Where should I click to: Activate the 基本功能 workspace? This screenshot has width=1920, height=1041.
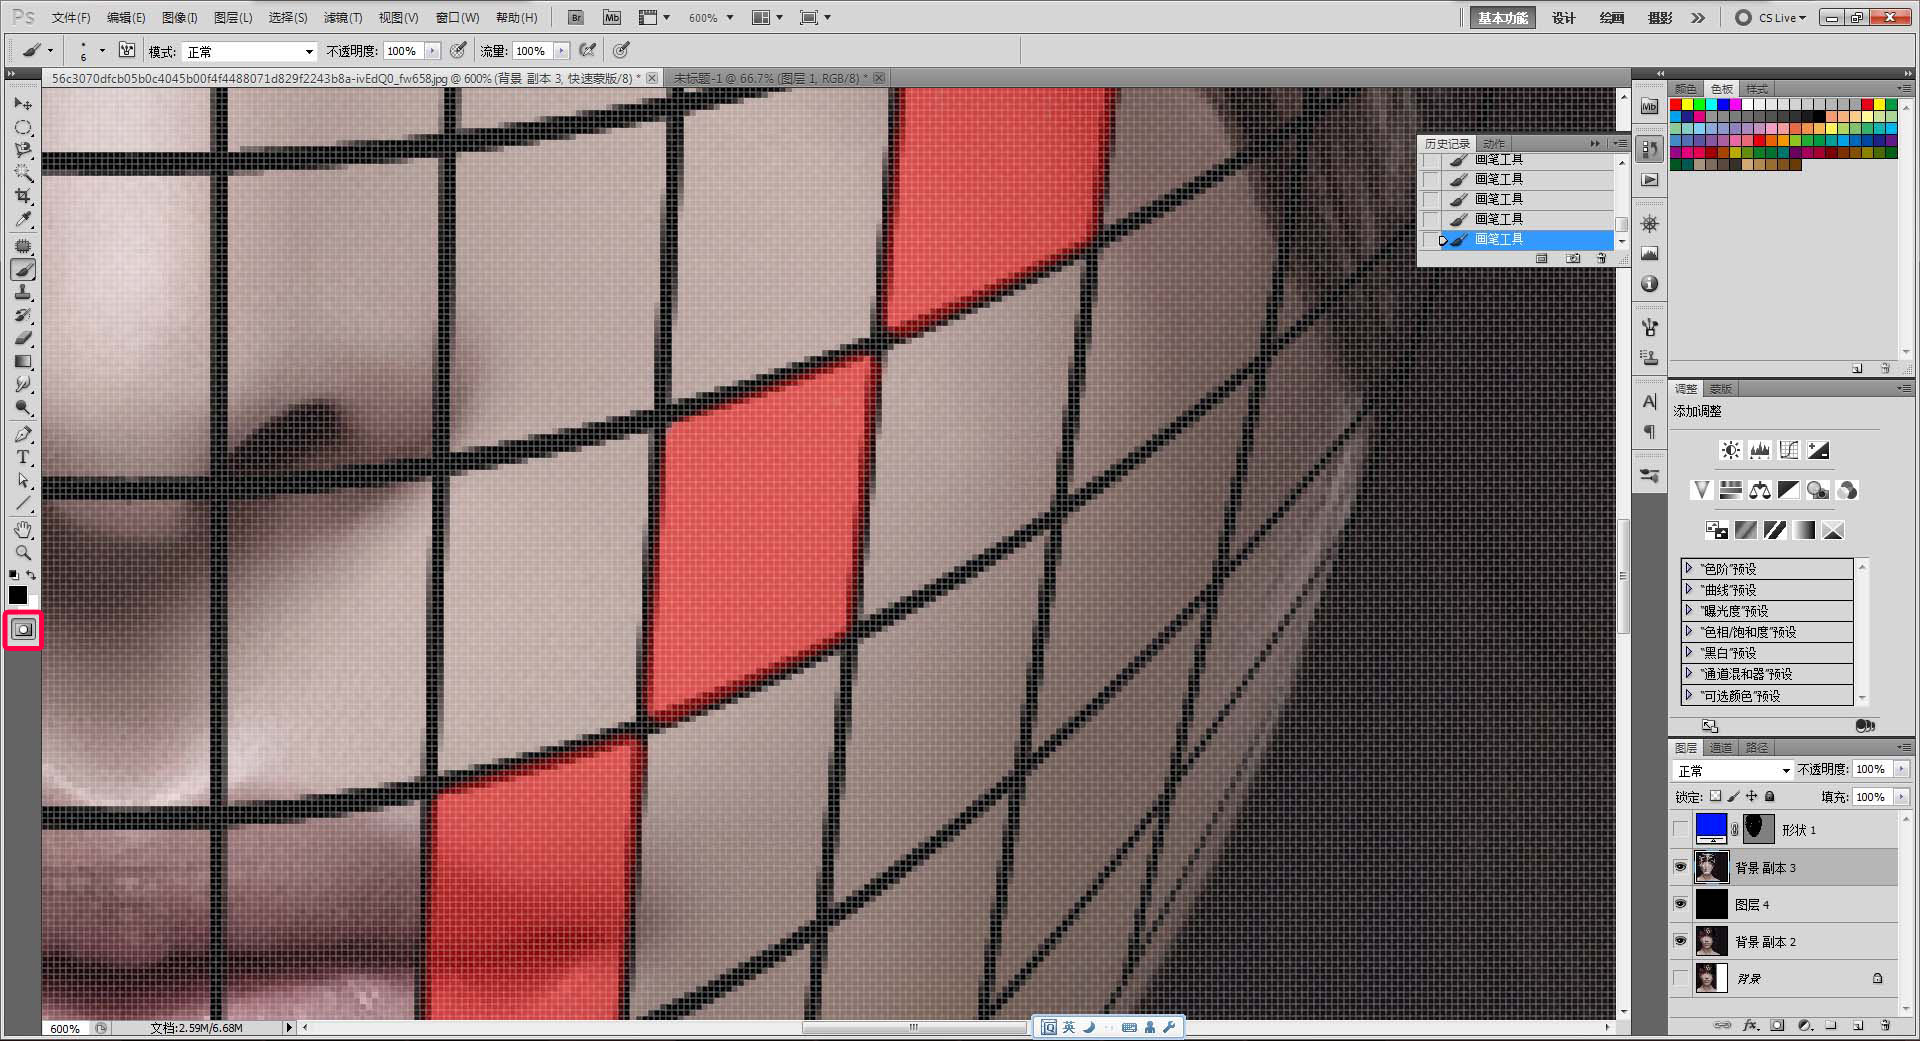pos(1503,18)
